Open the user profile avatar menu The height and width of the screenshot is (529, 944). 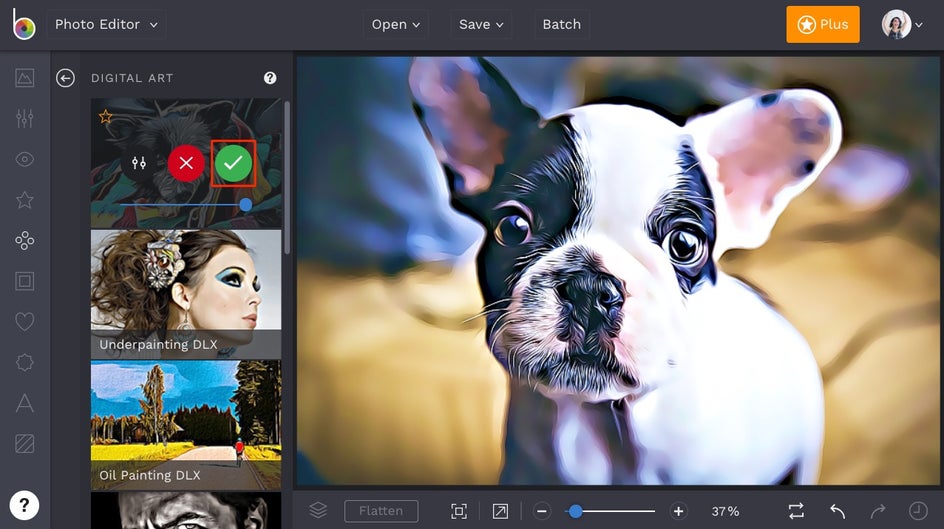coord(901,25)
